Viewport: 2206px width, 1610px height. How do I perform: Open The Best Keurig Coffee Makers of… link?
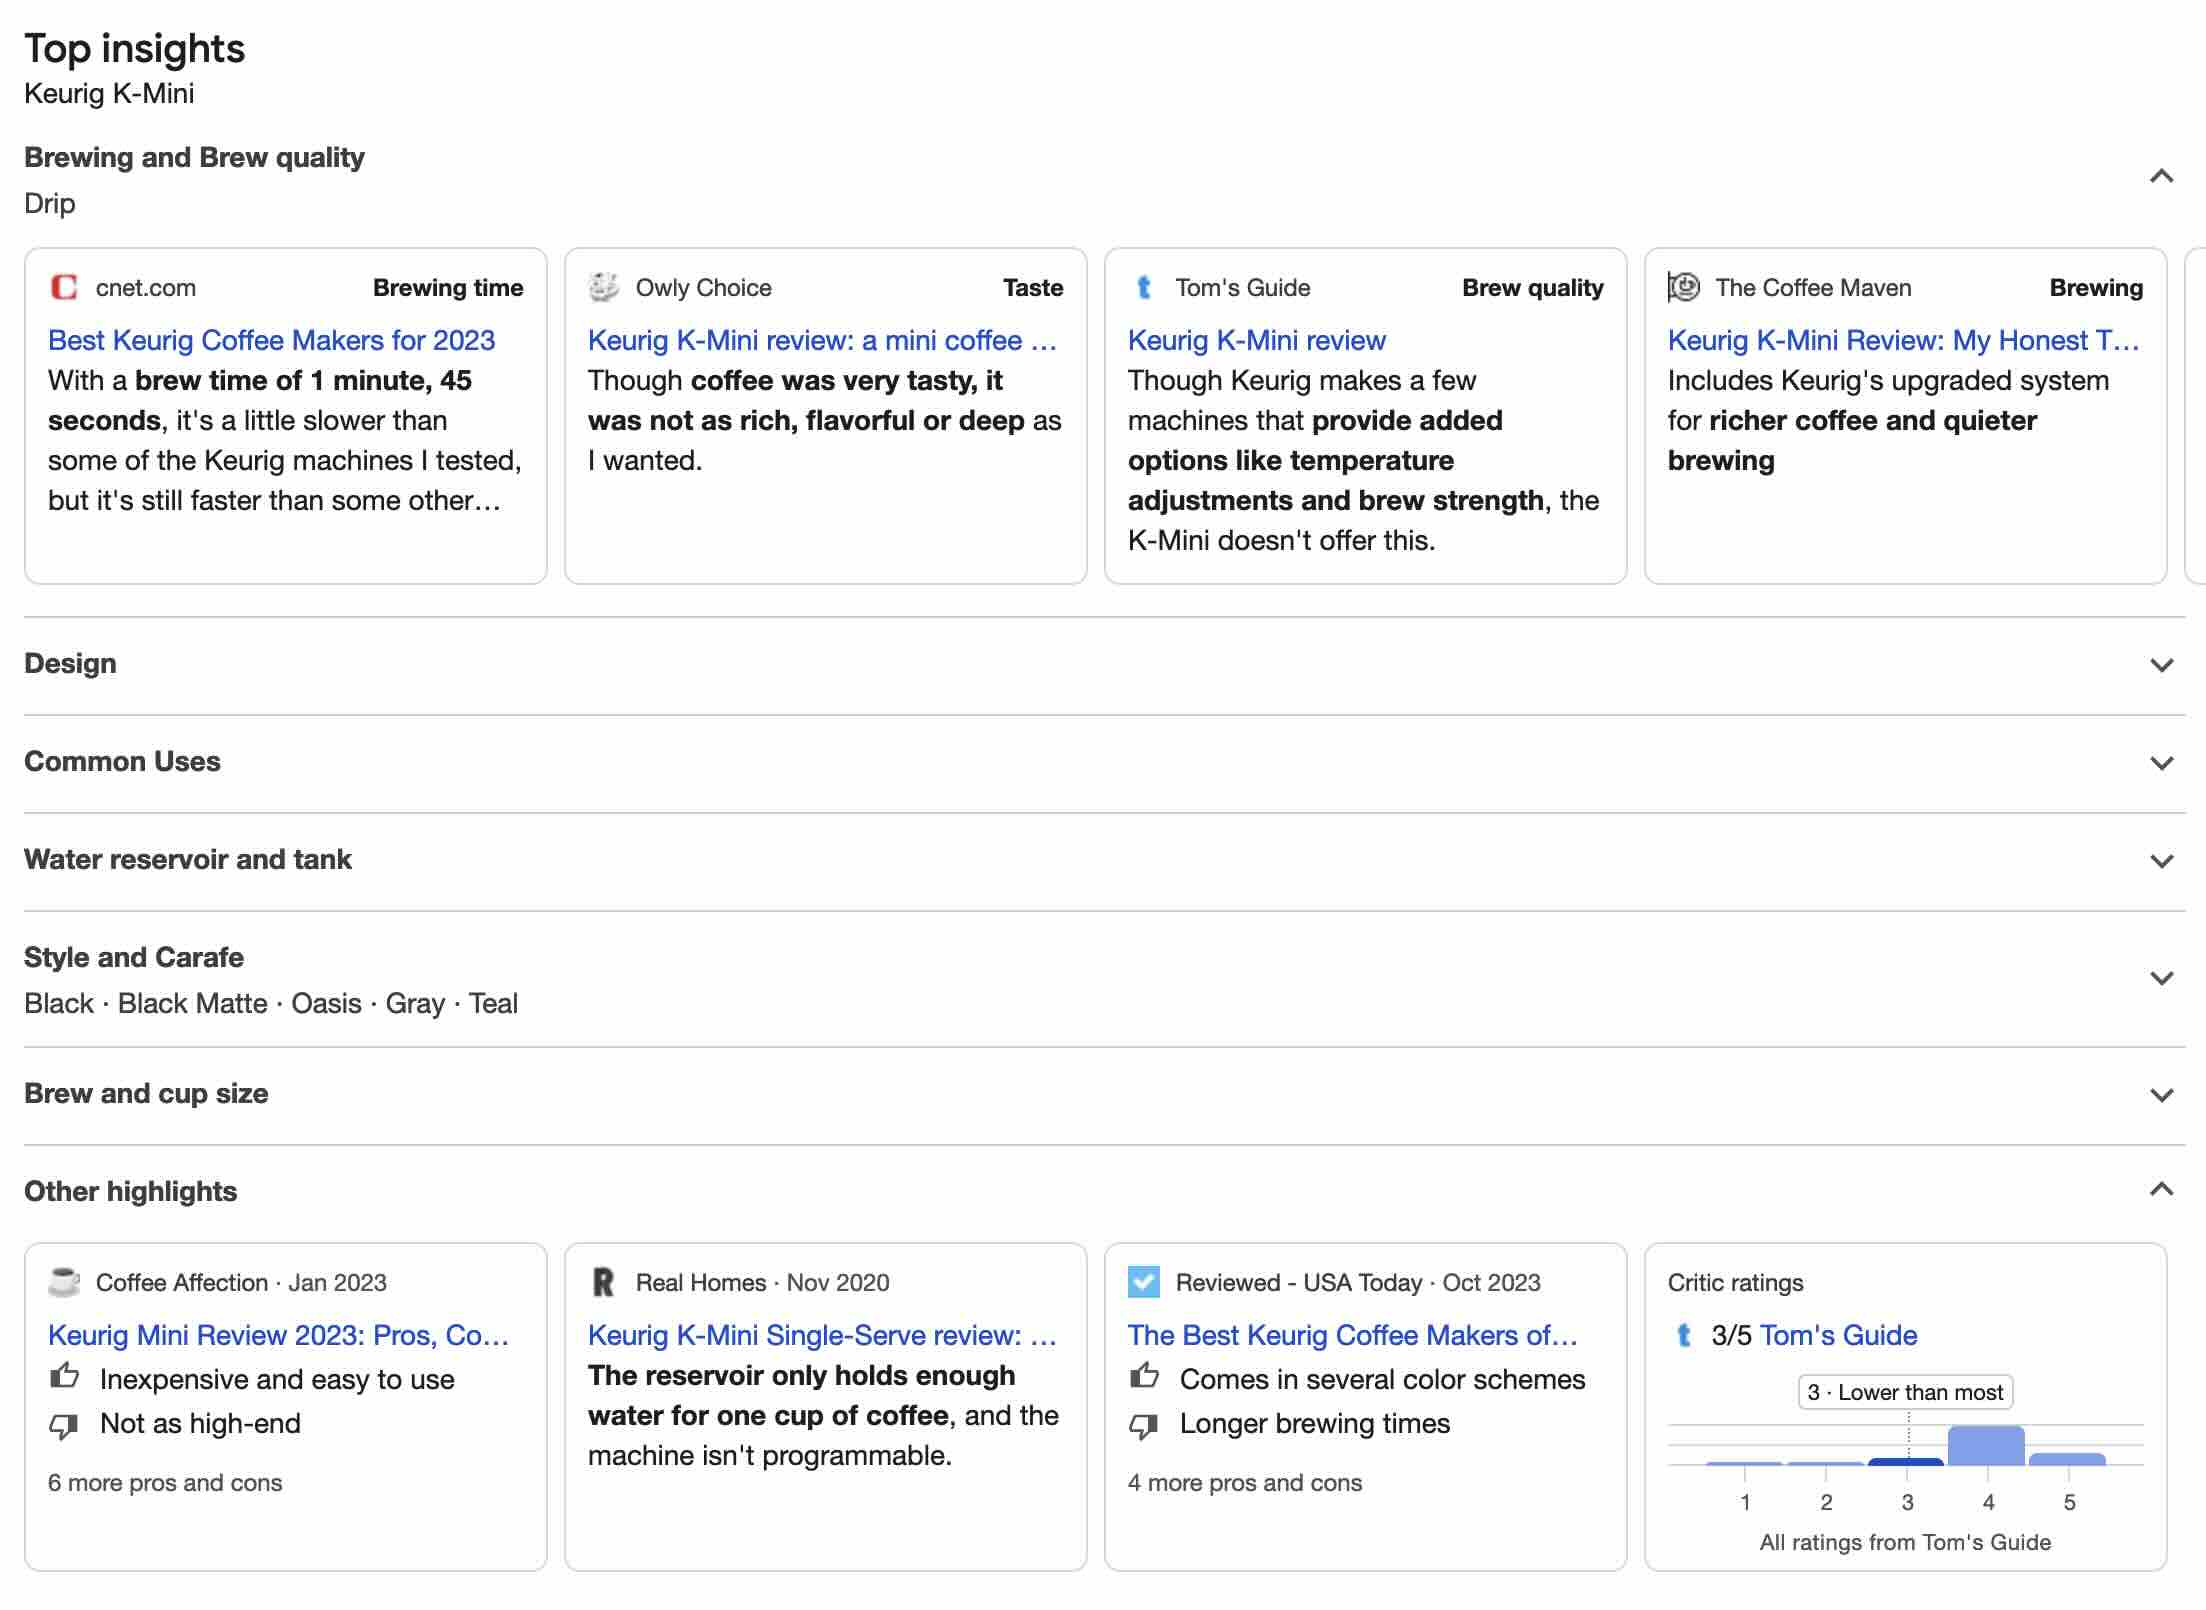[x=1352, y=1335]
